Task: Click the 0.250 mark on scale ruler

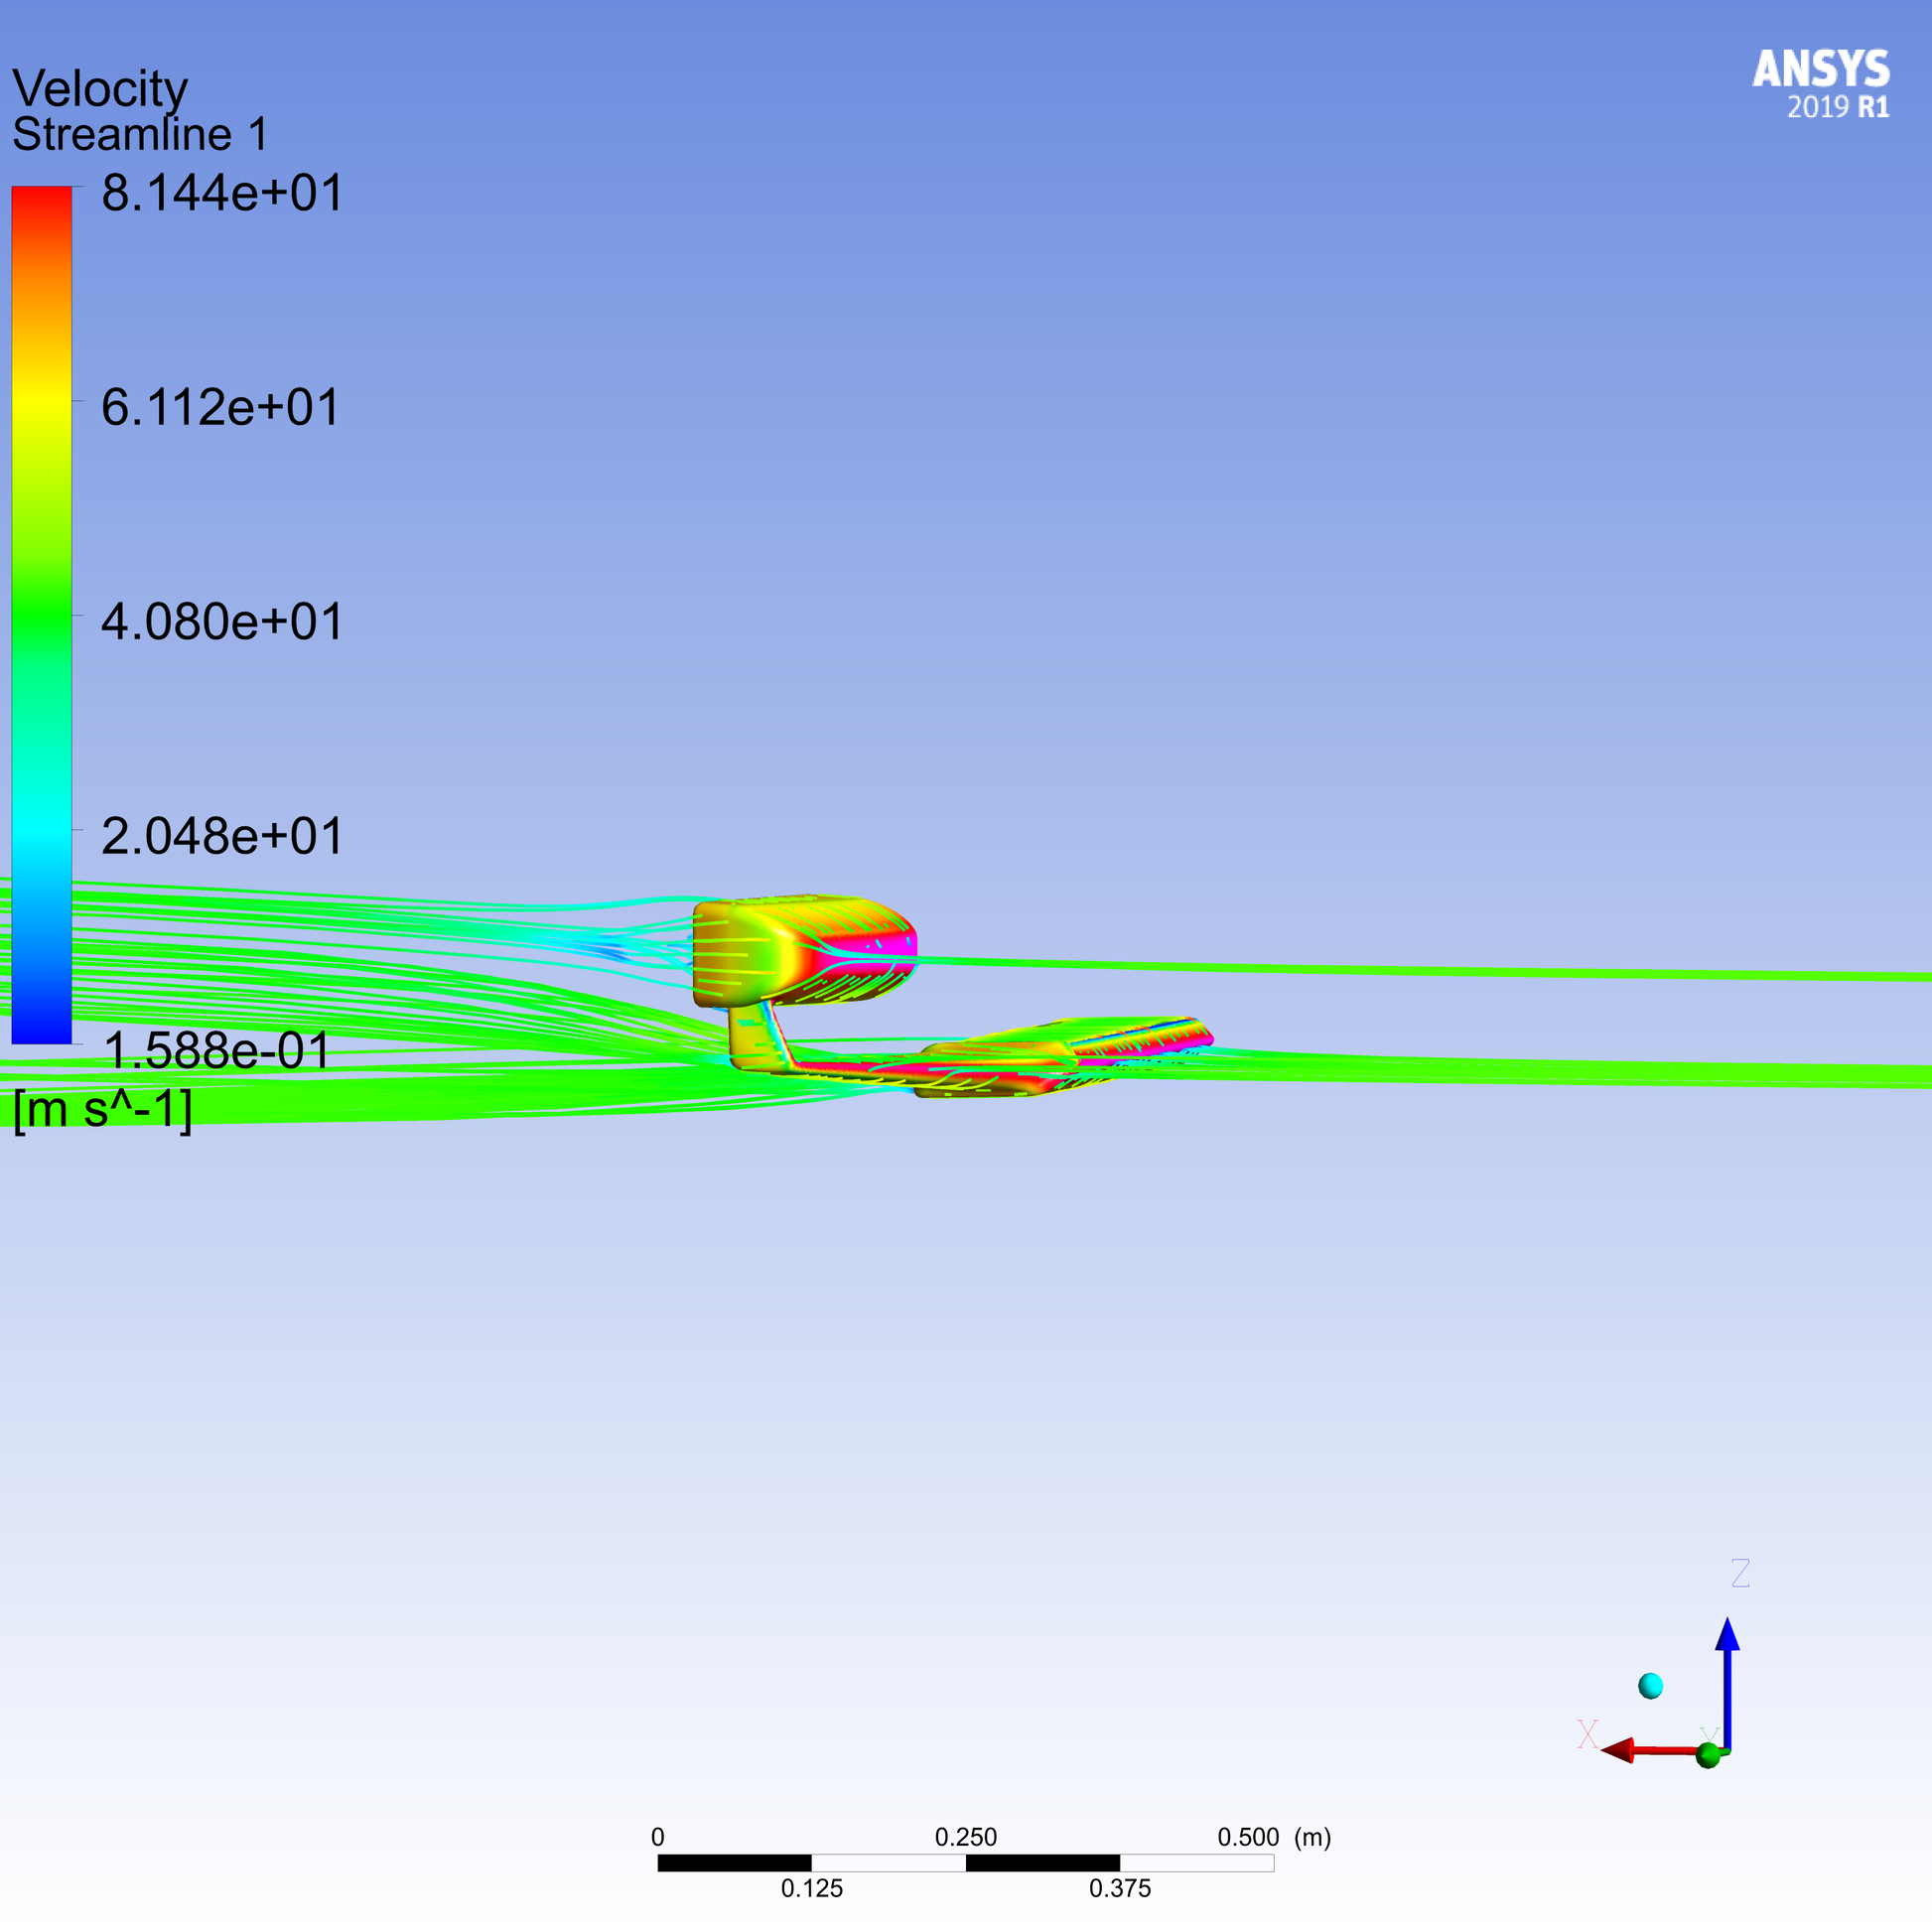Action: [965, 1837]
